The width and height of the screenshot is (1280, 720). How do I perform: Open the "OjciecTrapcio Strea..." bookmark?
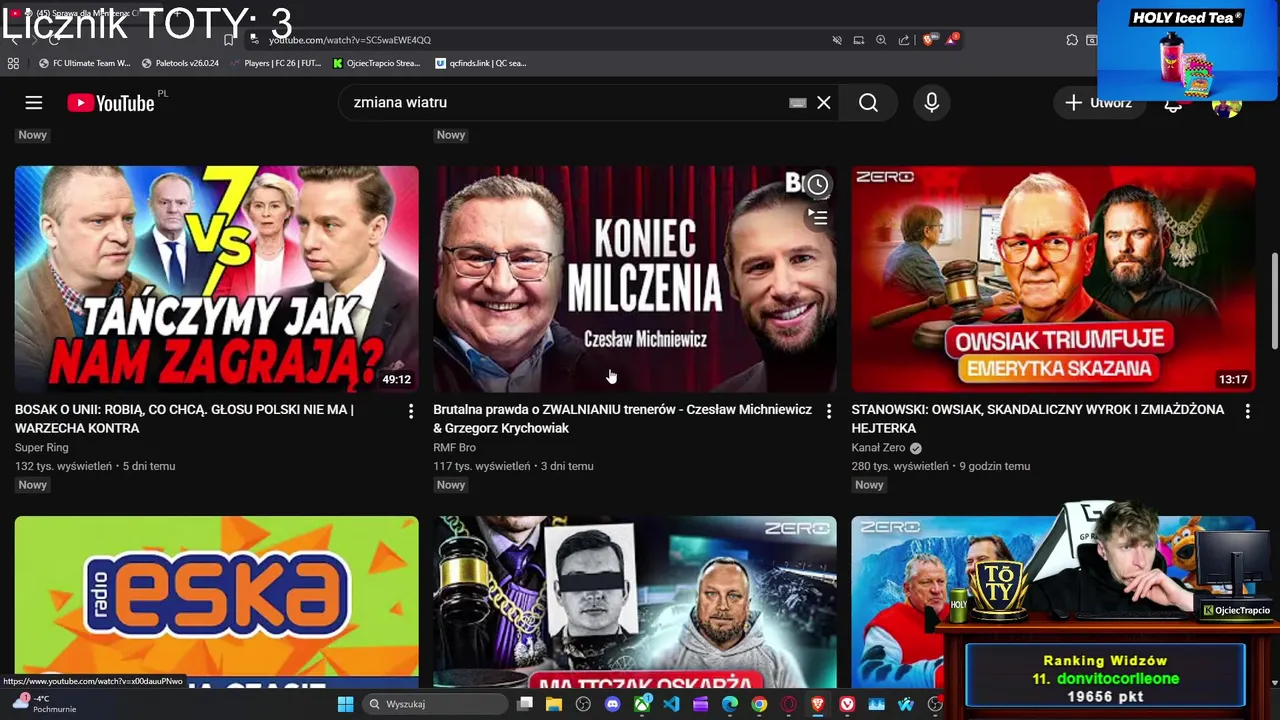(x=376, y=63)
